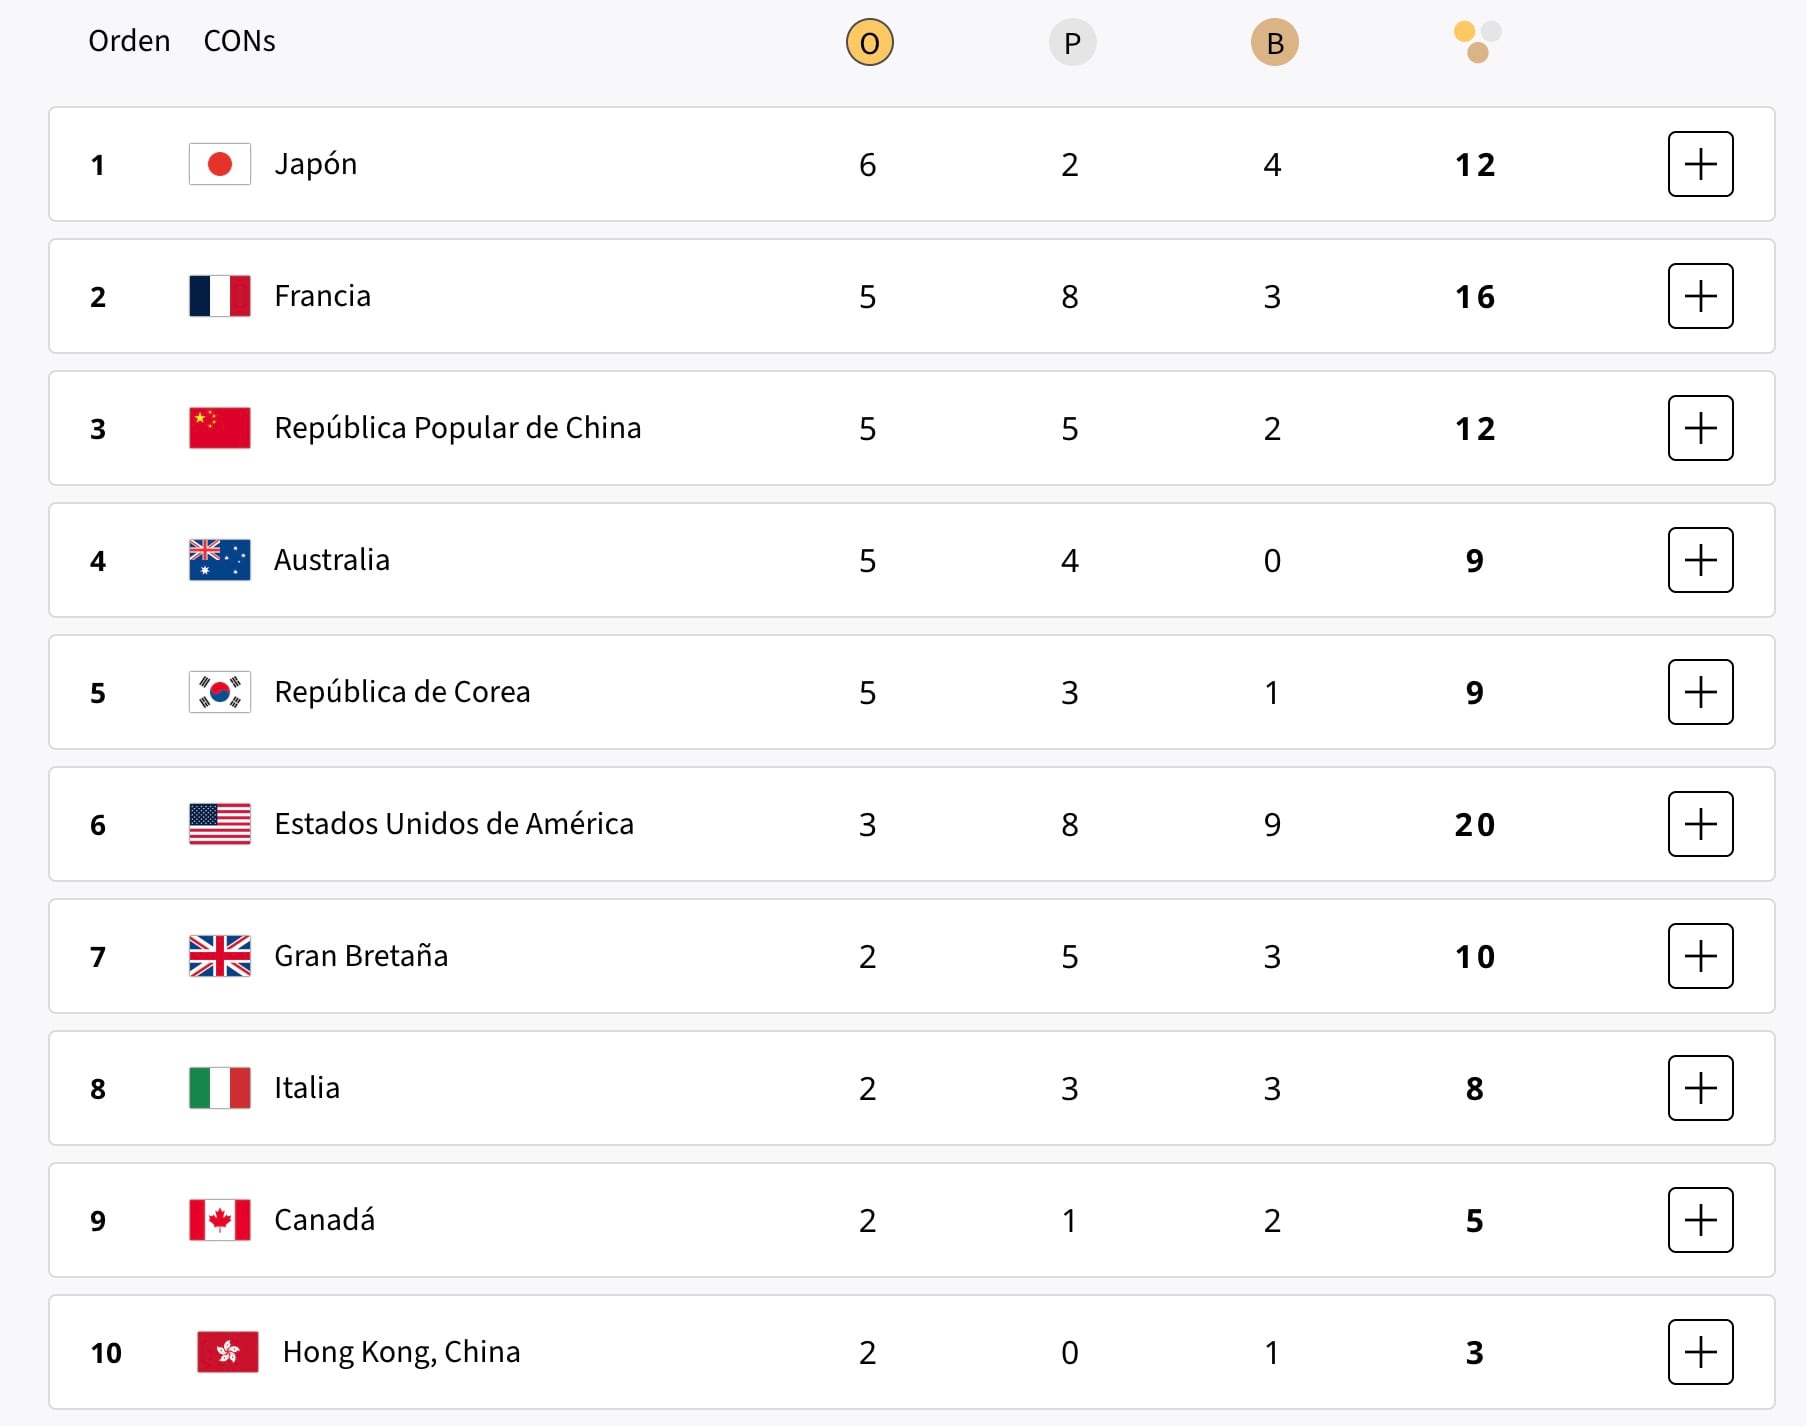Click the CONs column header
Screen dimensions: 1806x1426
[239, 41]
